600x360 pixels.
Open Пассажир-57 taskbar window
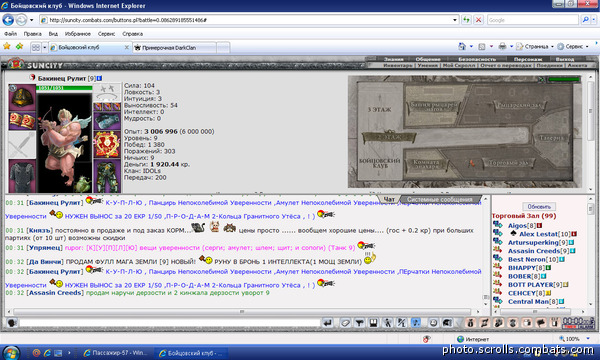pyautogui.click(x=115, y=353)
